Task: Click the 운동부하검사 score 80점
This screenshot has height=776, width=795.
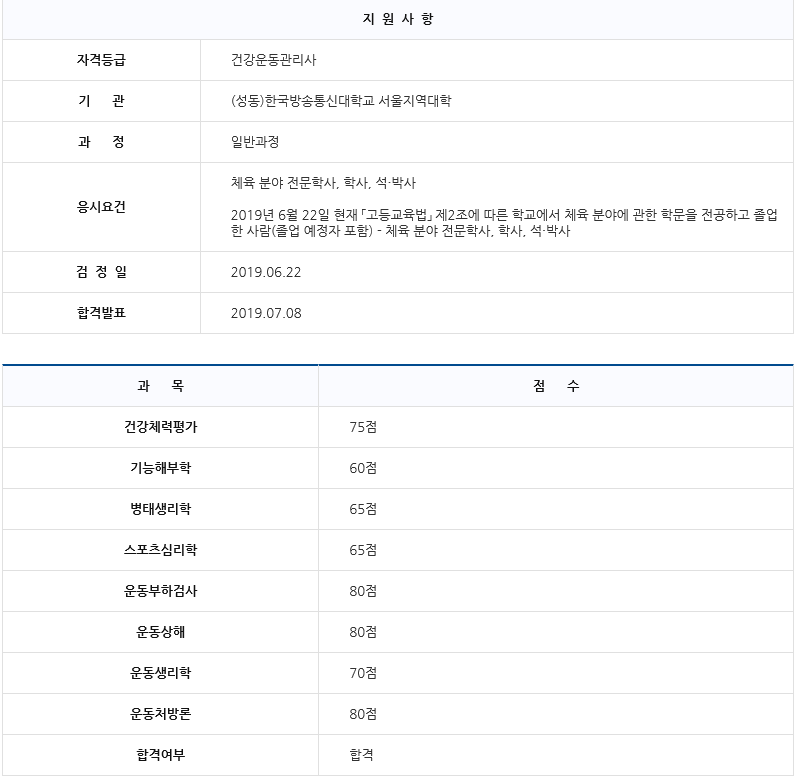Action: [363, 591]
